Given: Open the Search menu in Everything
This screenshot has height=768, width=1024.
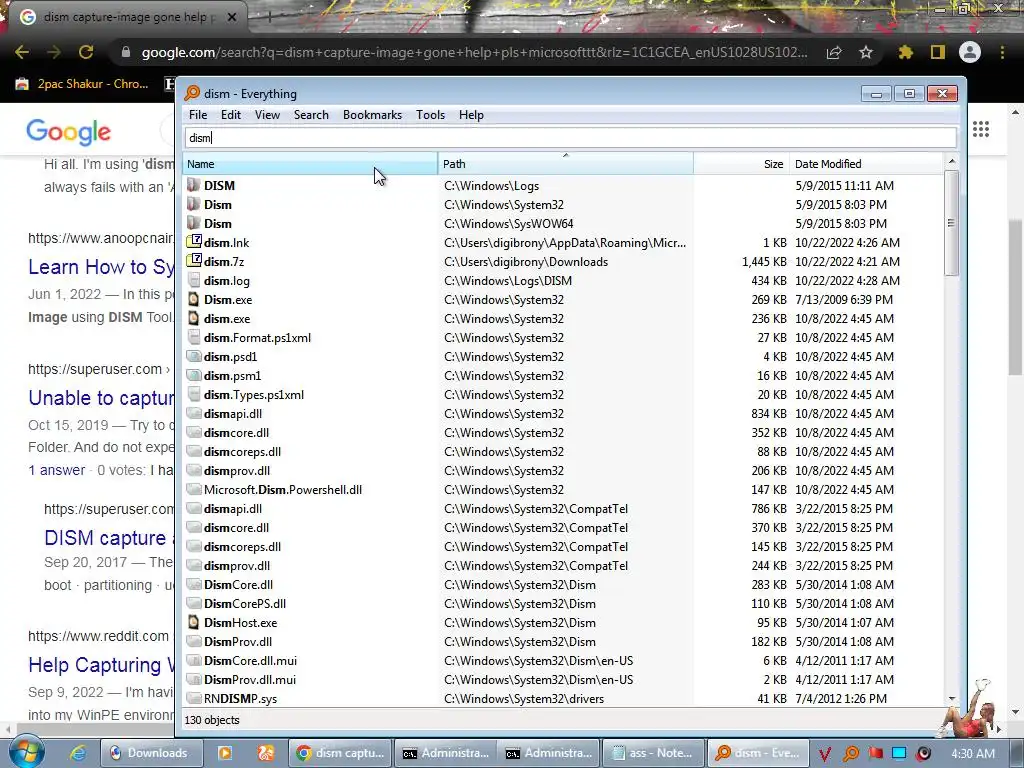Looking at the screenshot, I should tap(311, 115).
